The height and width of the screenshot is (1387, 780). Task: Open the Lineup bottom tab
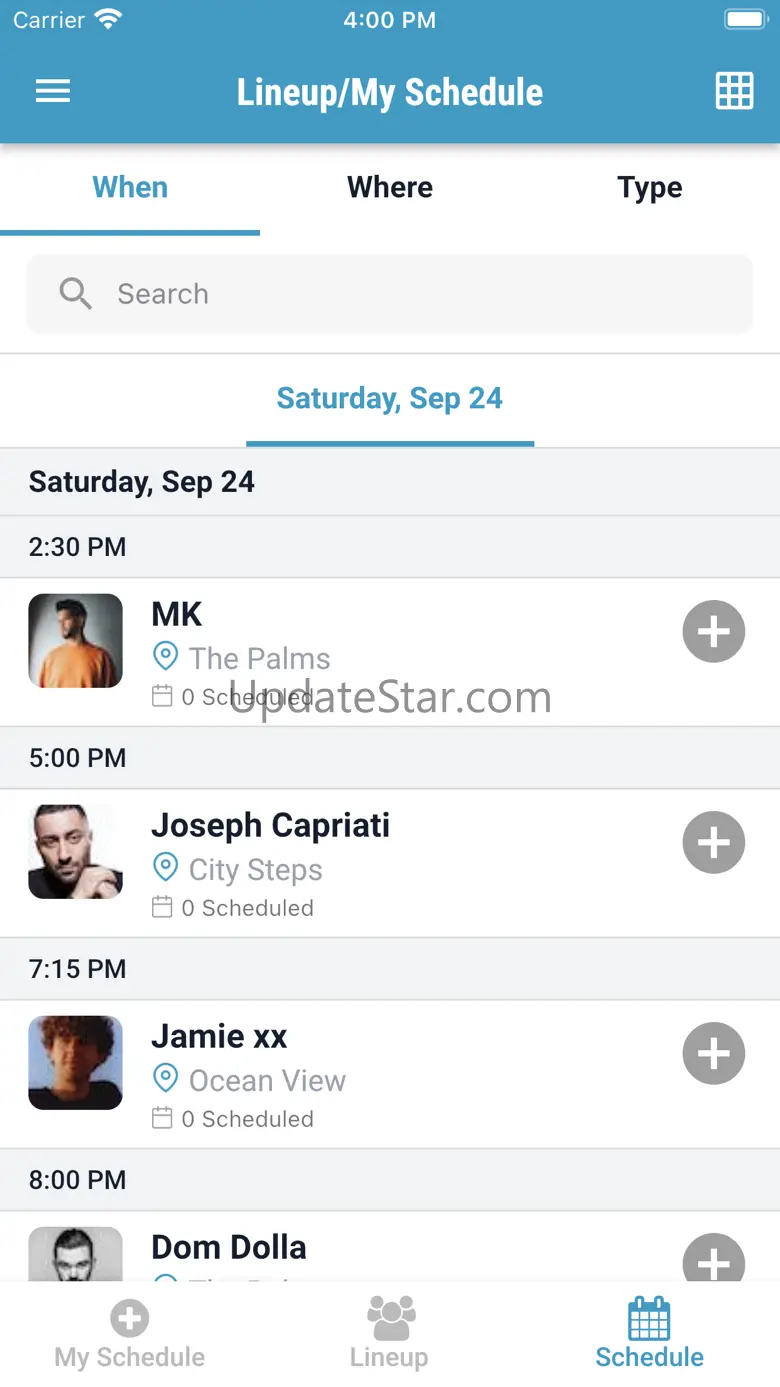[390, 1335]
